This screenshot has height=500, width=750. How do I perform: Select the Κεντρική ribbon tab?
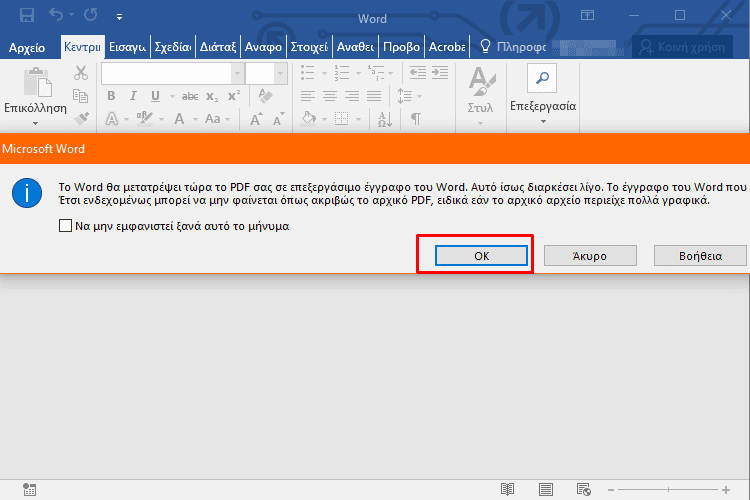82,47
